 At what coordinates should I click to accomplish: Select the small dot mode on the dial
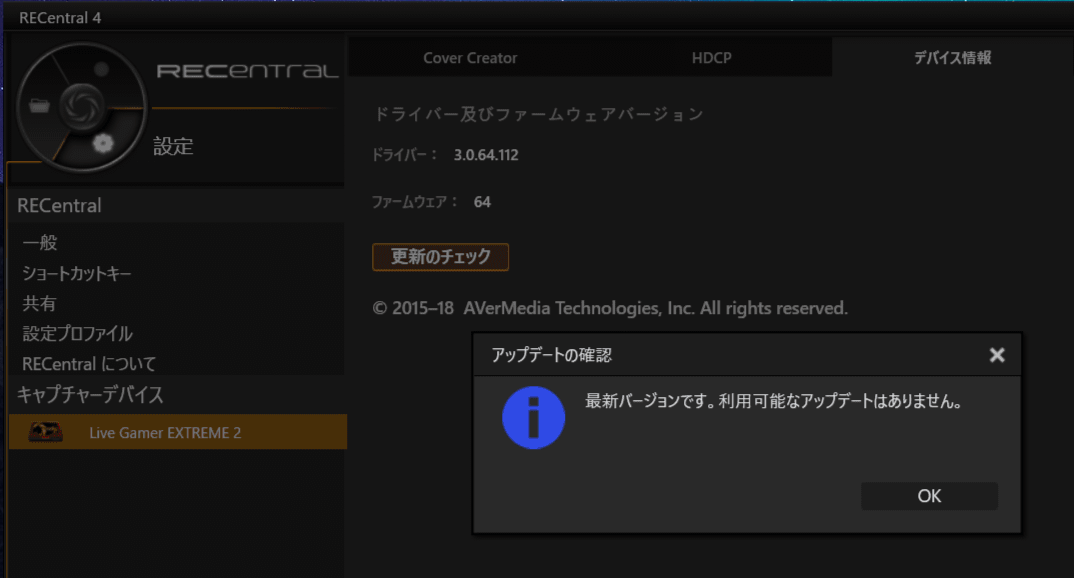click(x=101, y=69)
